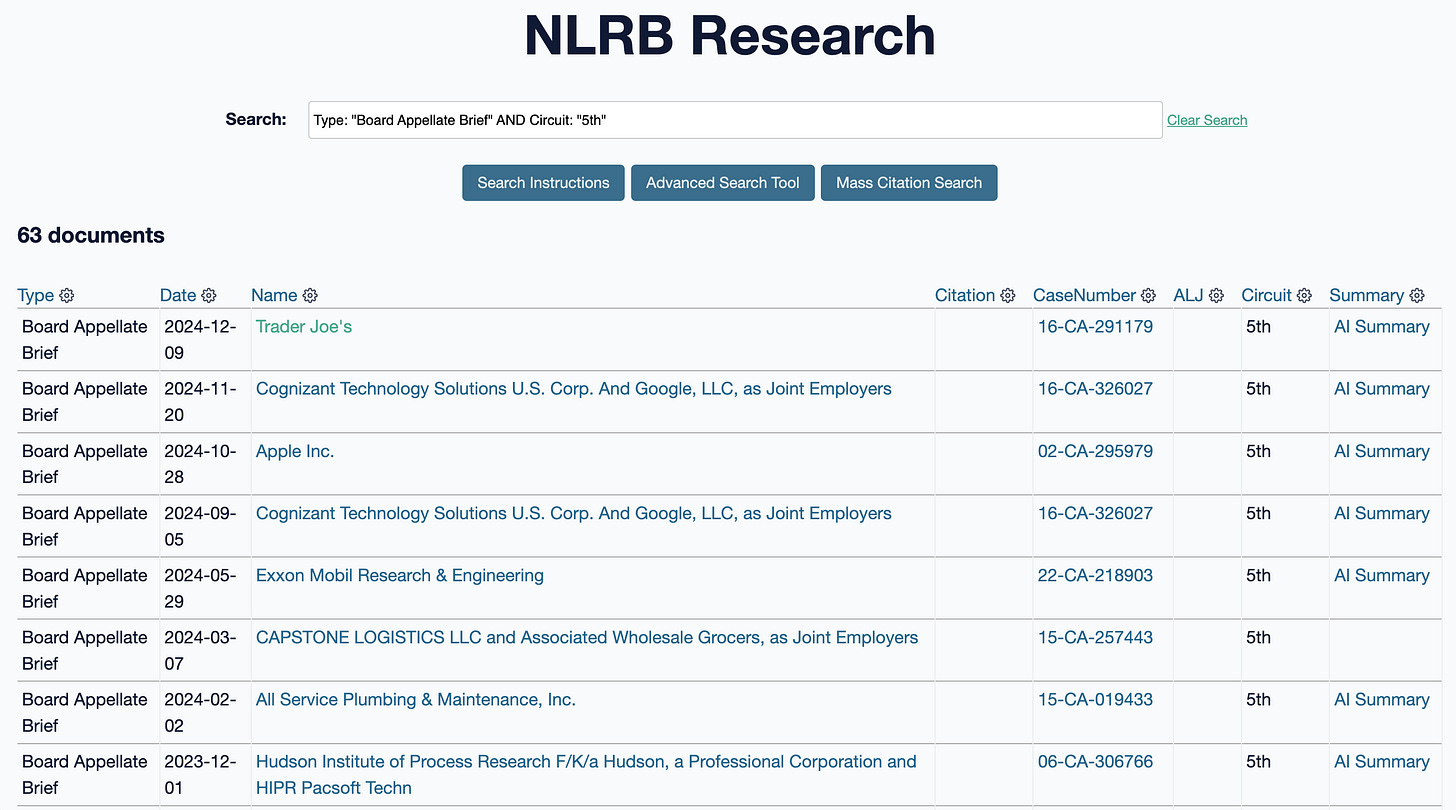Open case number 16-CA-291179

pyautogui.click(x=1095, y=327)
